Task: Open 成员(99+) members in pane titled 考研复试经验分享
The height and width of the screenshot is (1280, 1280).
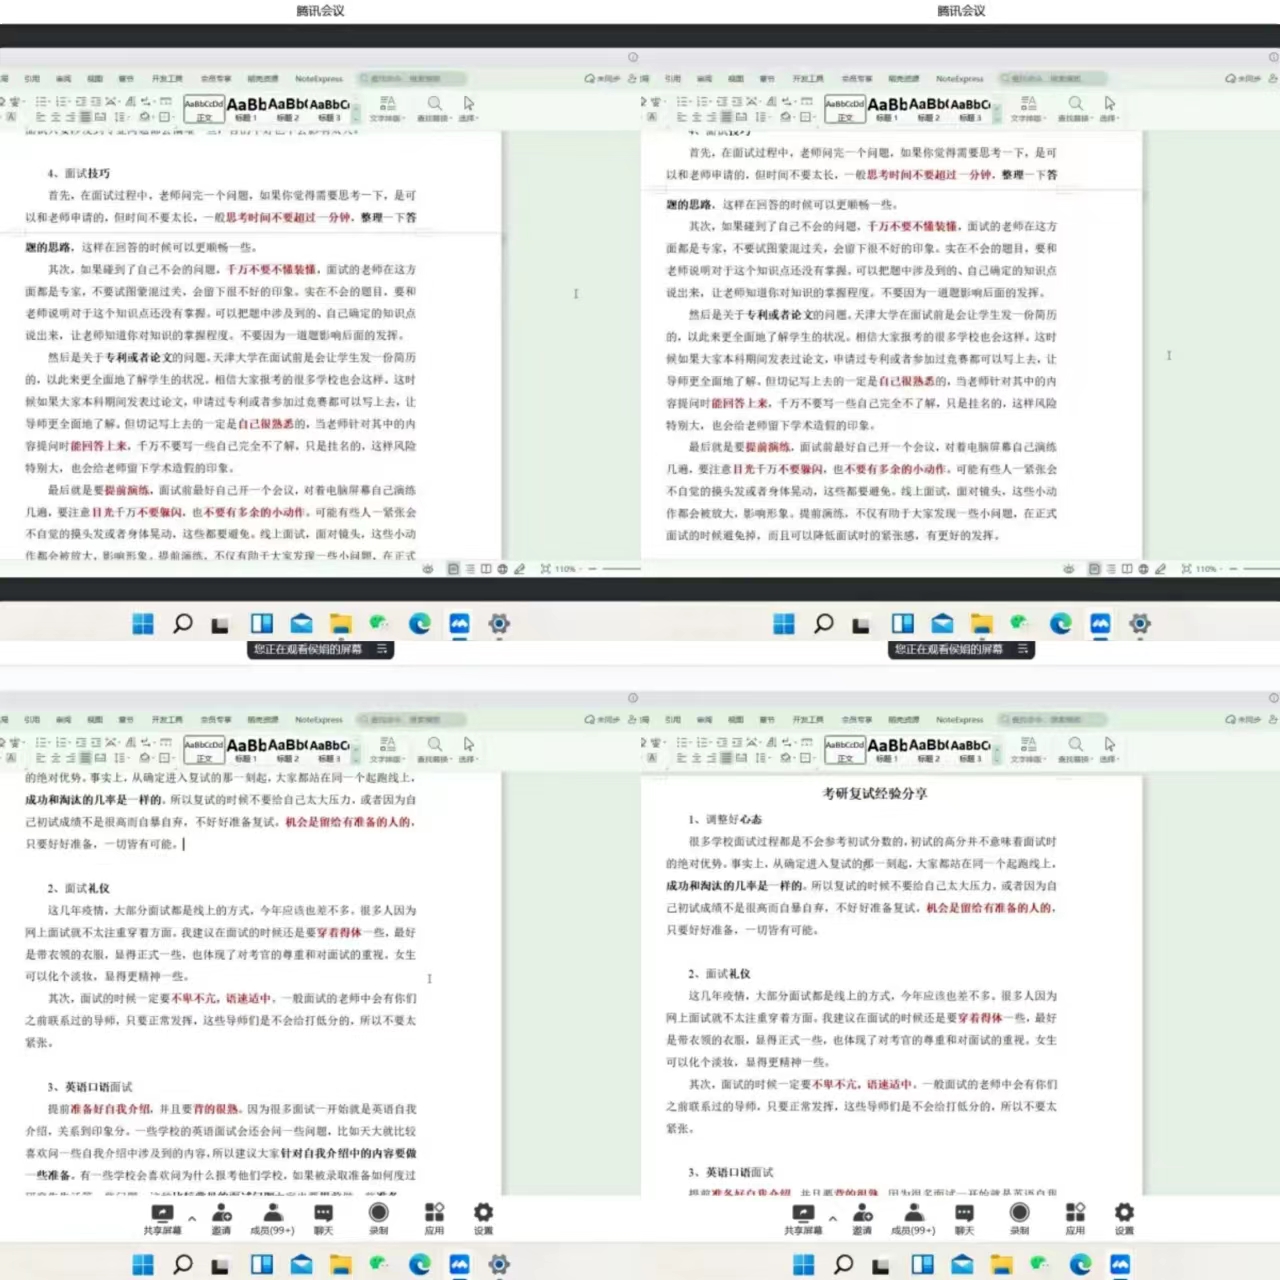Action: (x=912, y=1219)
